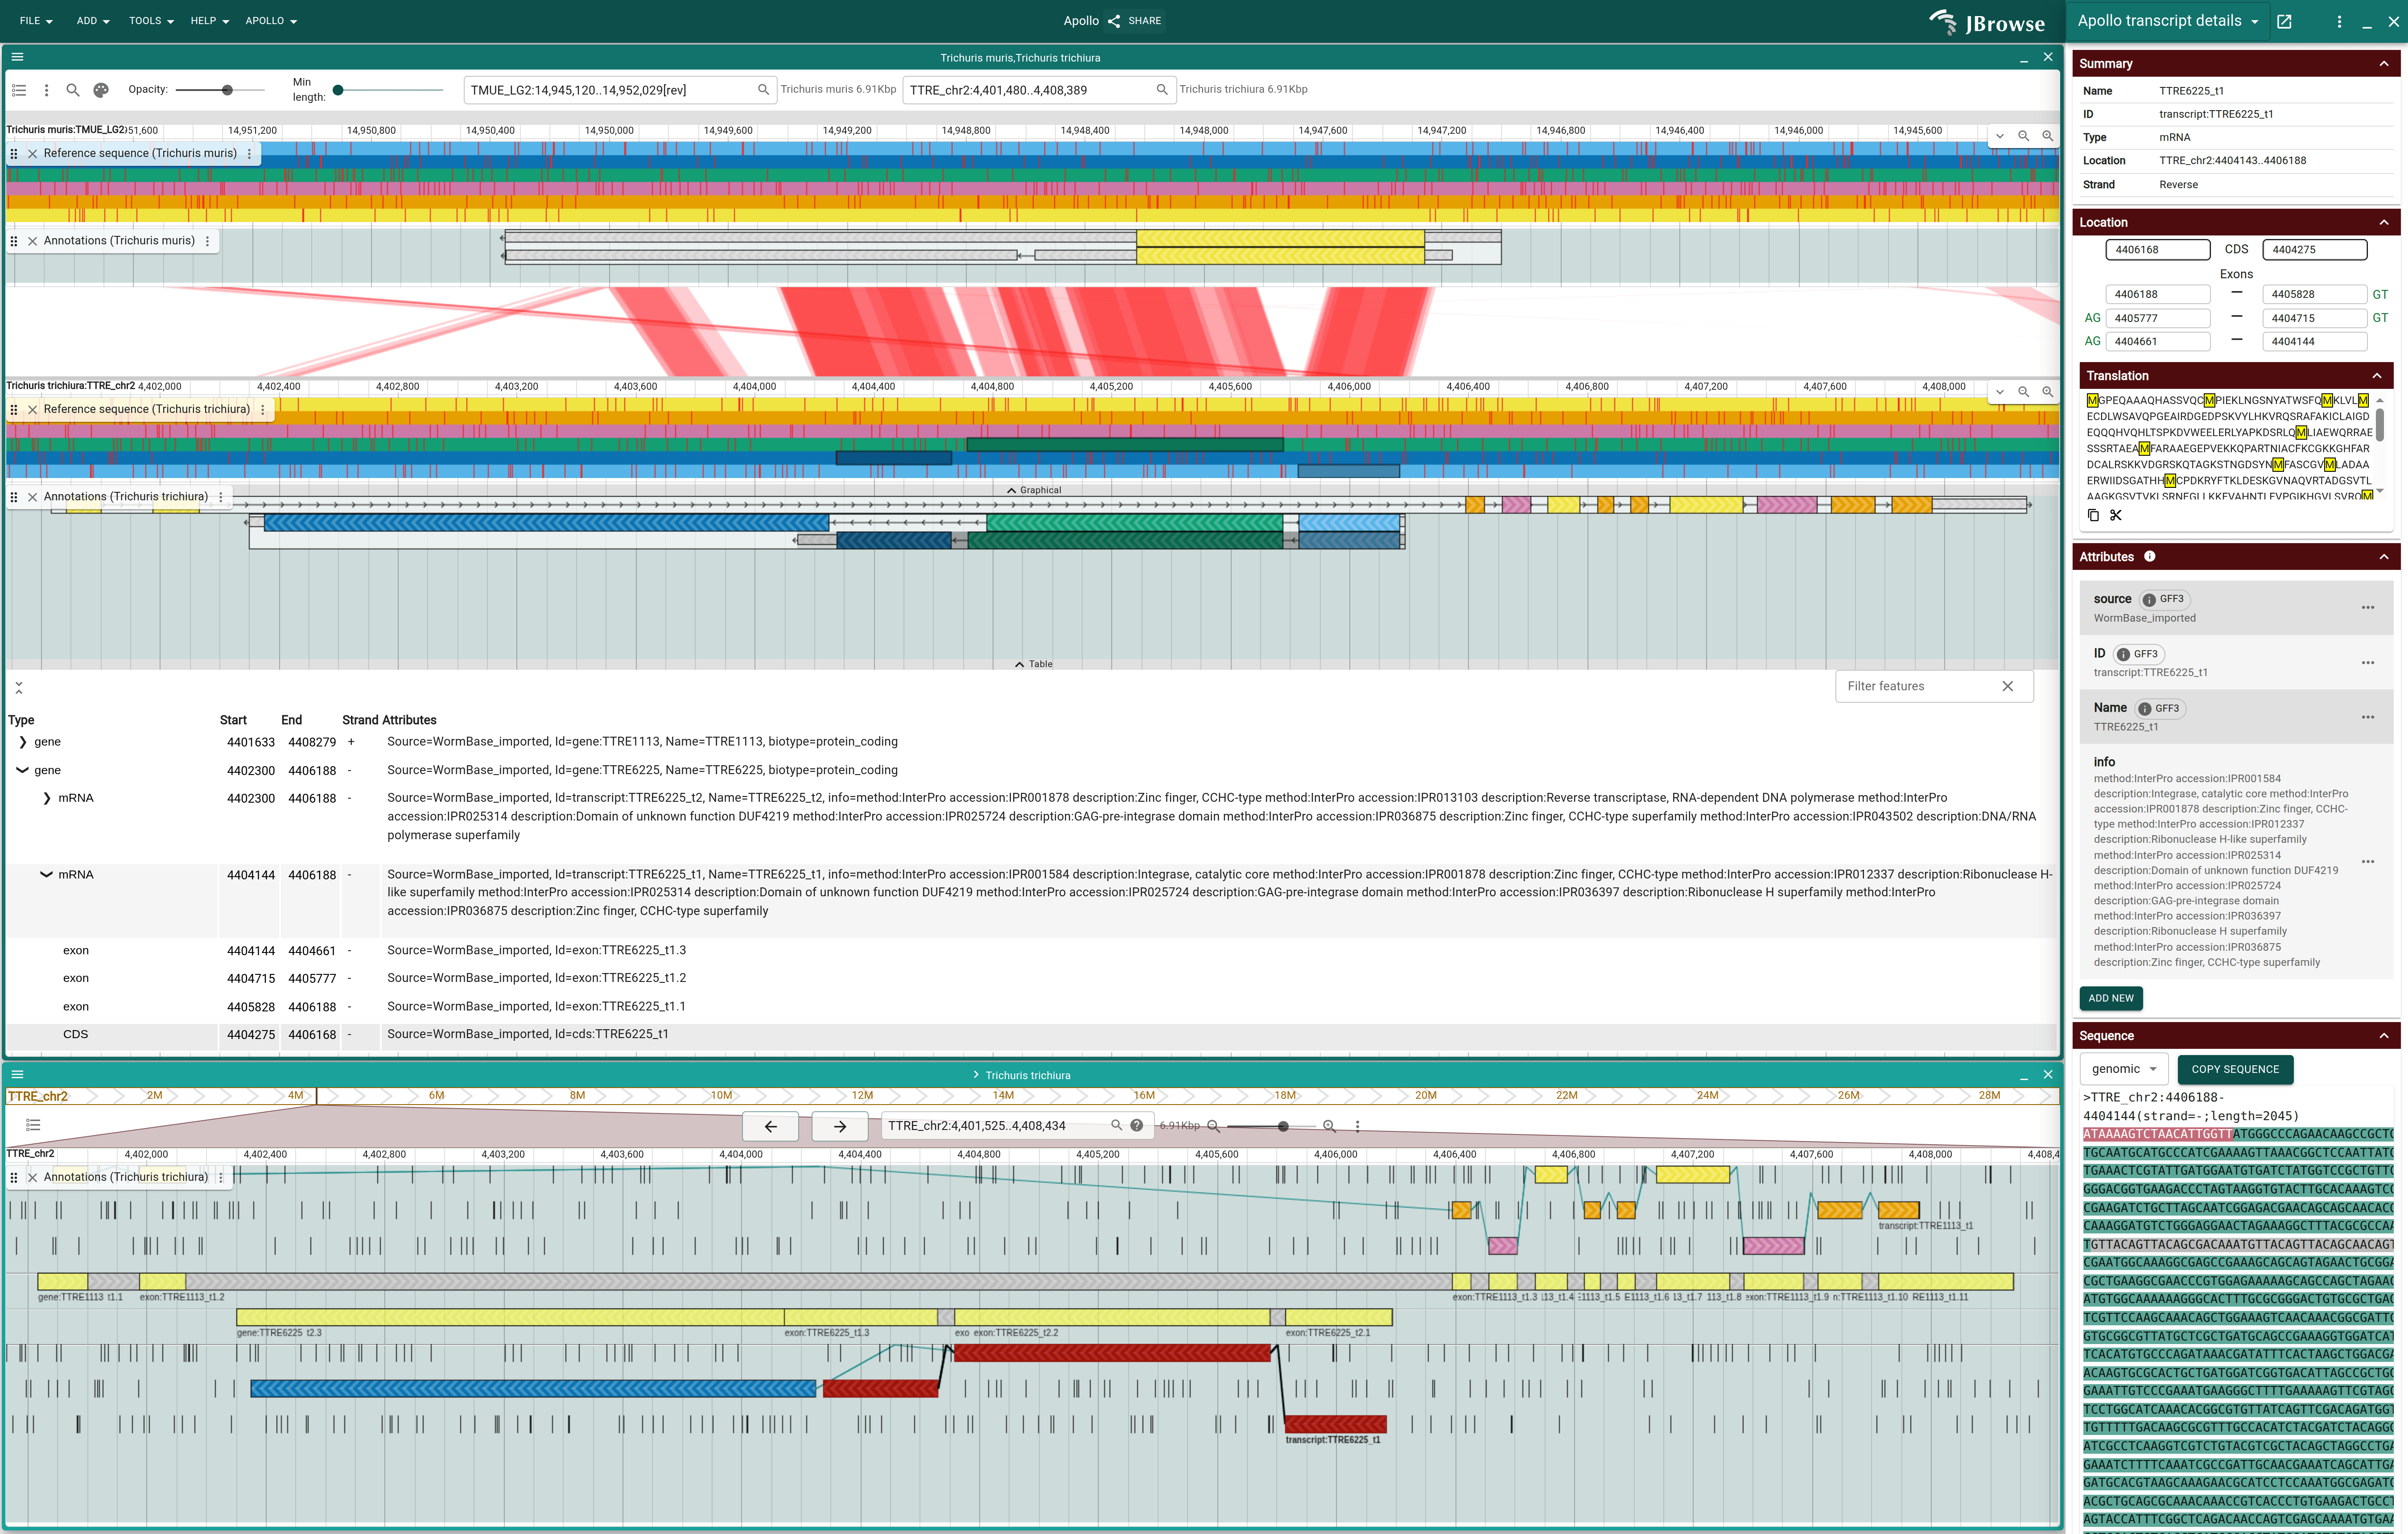Viewport: 2408px width, 1534px height.
Task: Clear the Filter features field
Action: pyautogui.click(x=2008, y=686)
